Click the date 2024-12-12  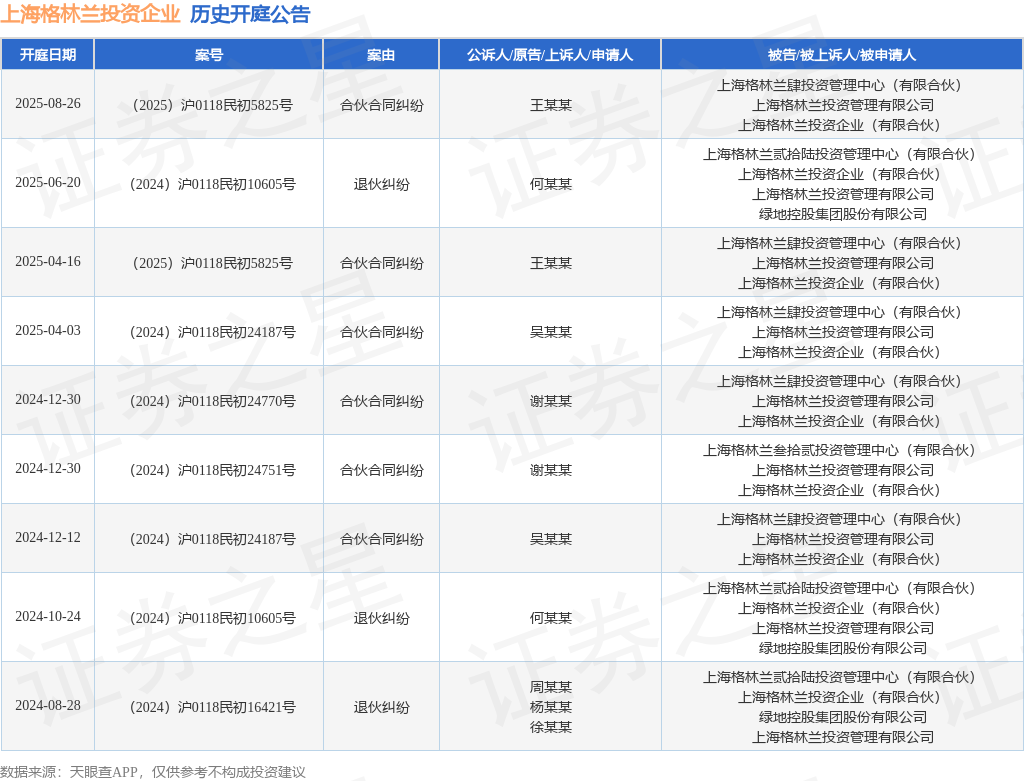48,538
